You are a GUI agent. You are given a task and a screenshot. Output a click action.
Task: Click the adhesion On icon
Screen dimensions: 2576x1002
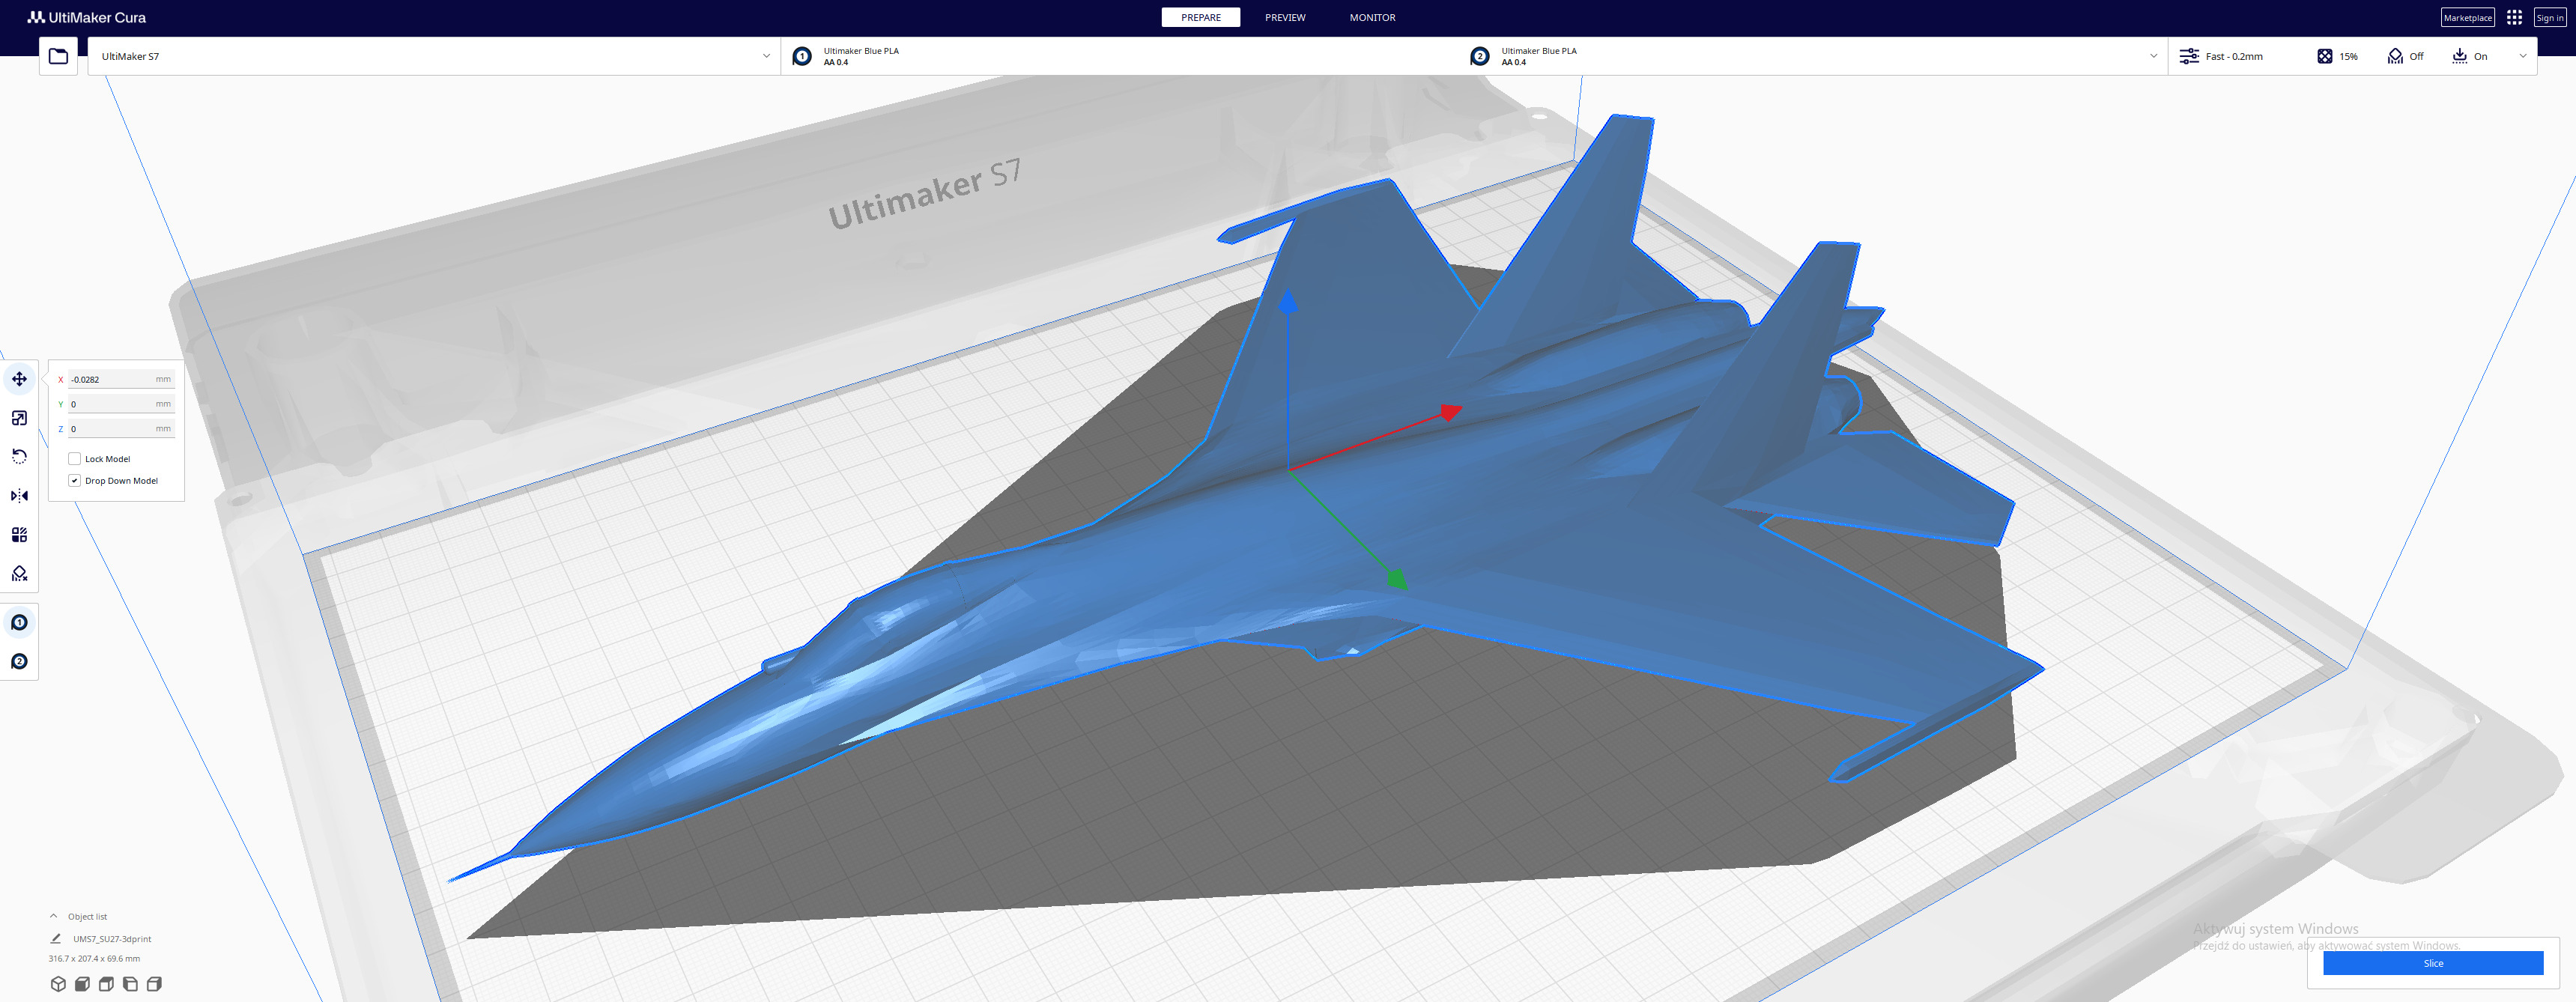tap(2459, 56)
